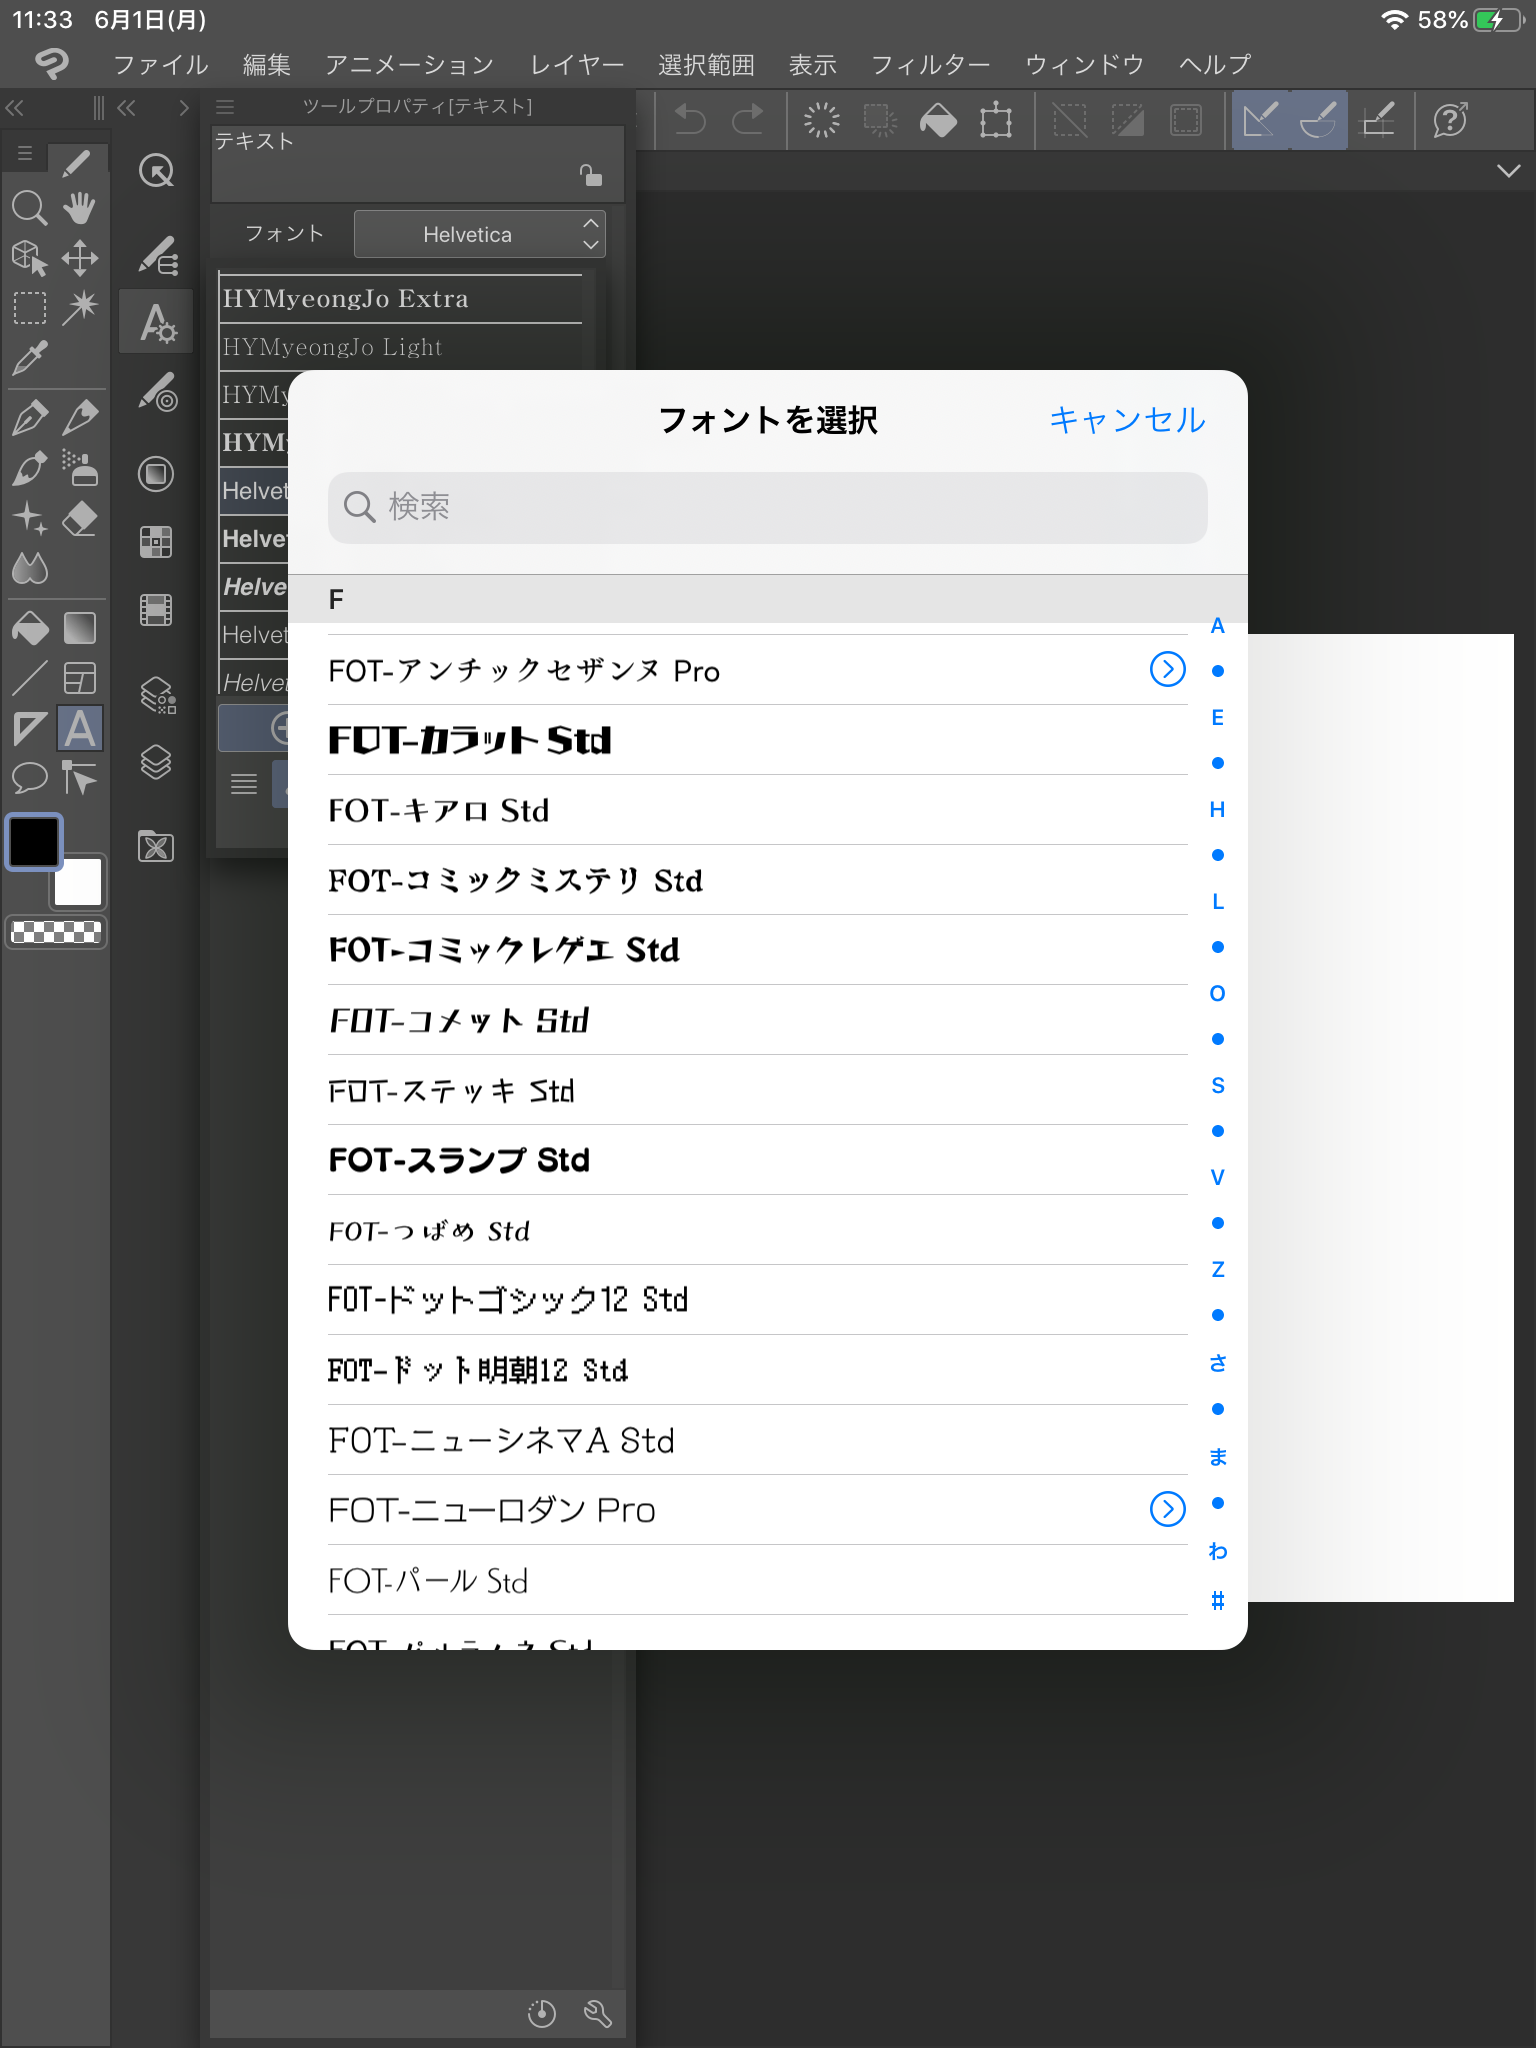Select the Fill bucket tool in toolbox

(29, 628)
